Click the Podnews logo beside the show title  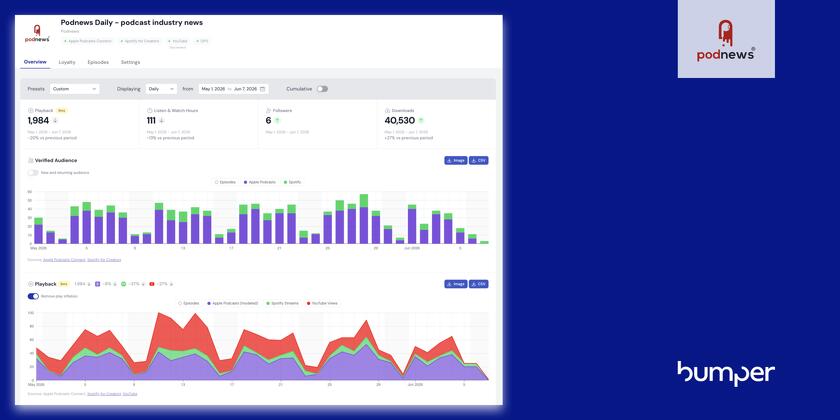click(37, 33)
